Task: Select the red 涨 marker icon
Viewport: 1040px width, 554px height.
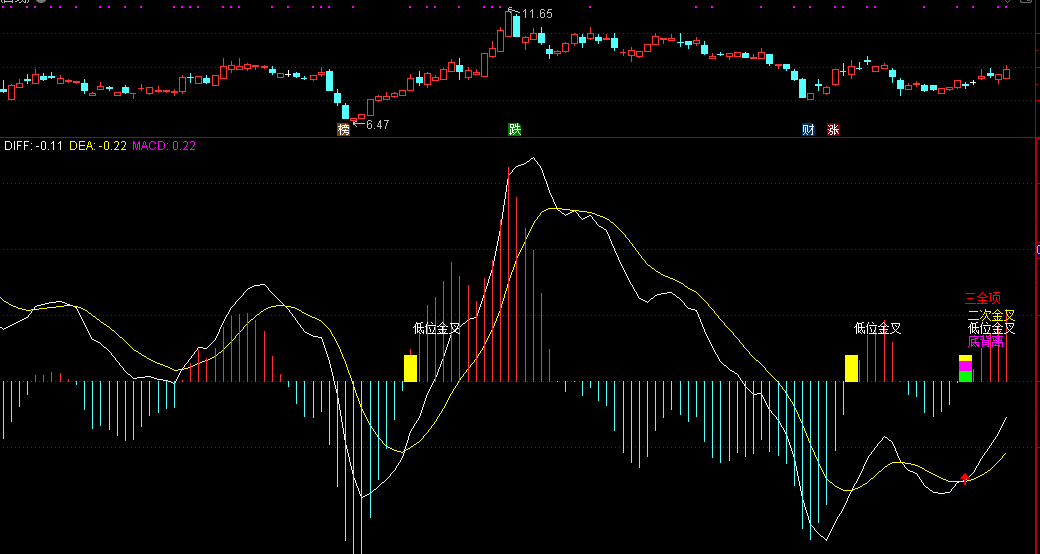Action: [x=833, y=130]
